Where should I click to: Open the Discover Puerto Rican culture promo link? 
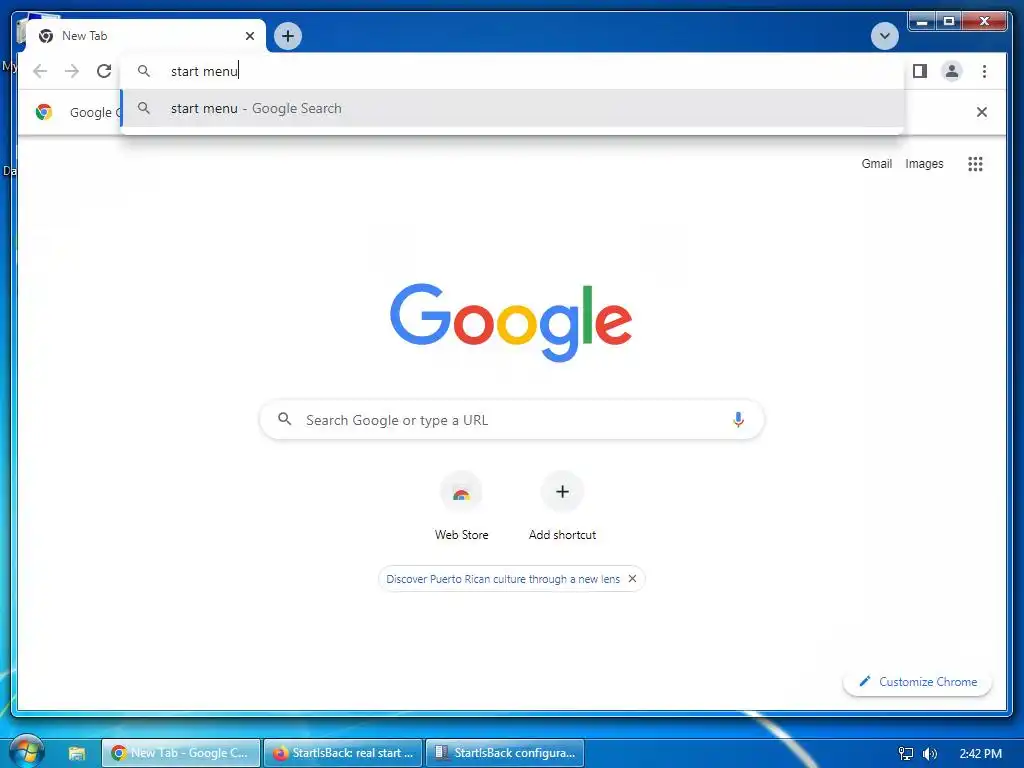(x=503, y=579)
